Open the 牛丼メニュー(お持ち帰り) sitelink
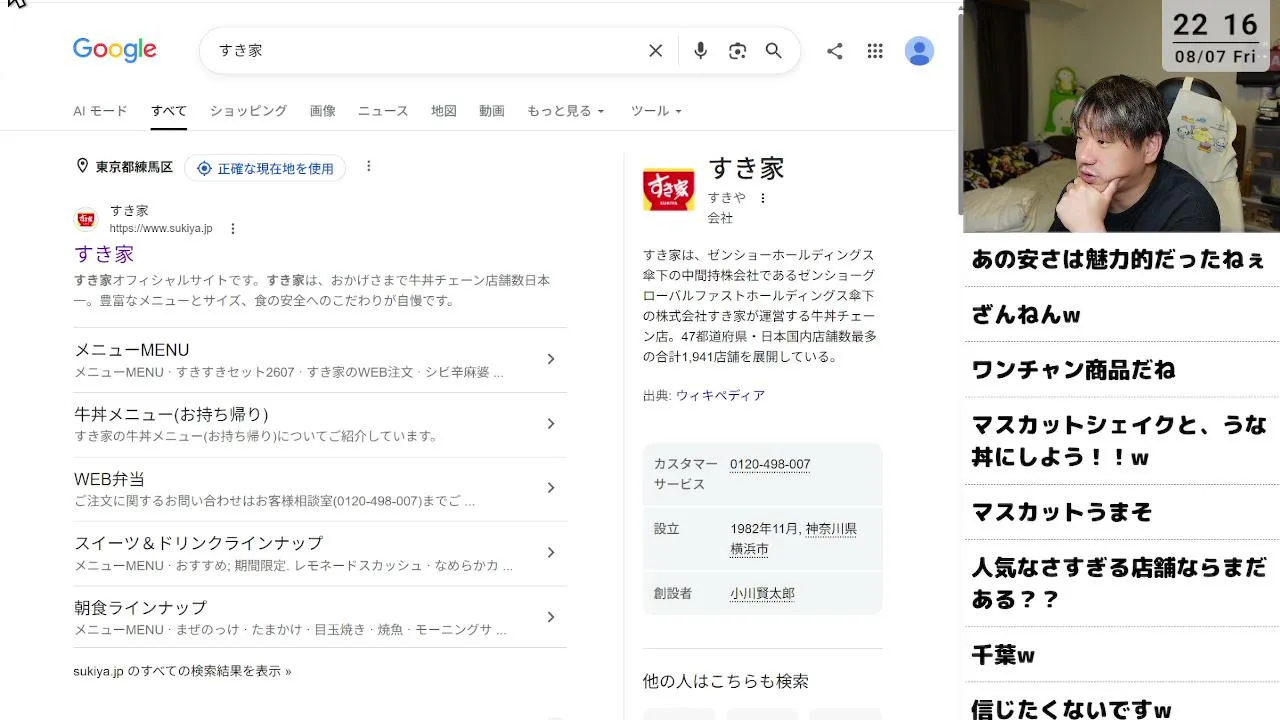The image size is (1280, 720). click(x=171, y=414)
